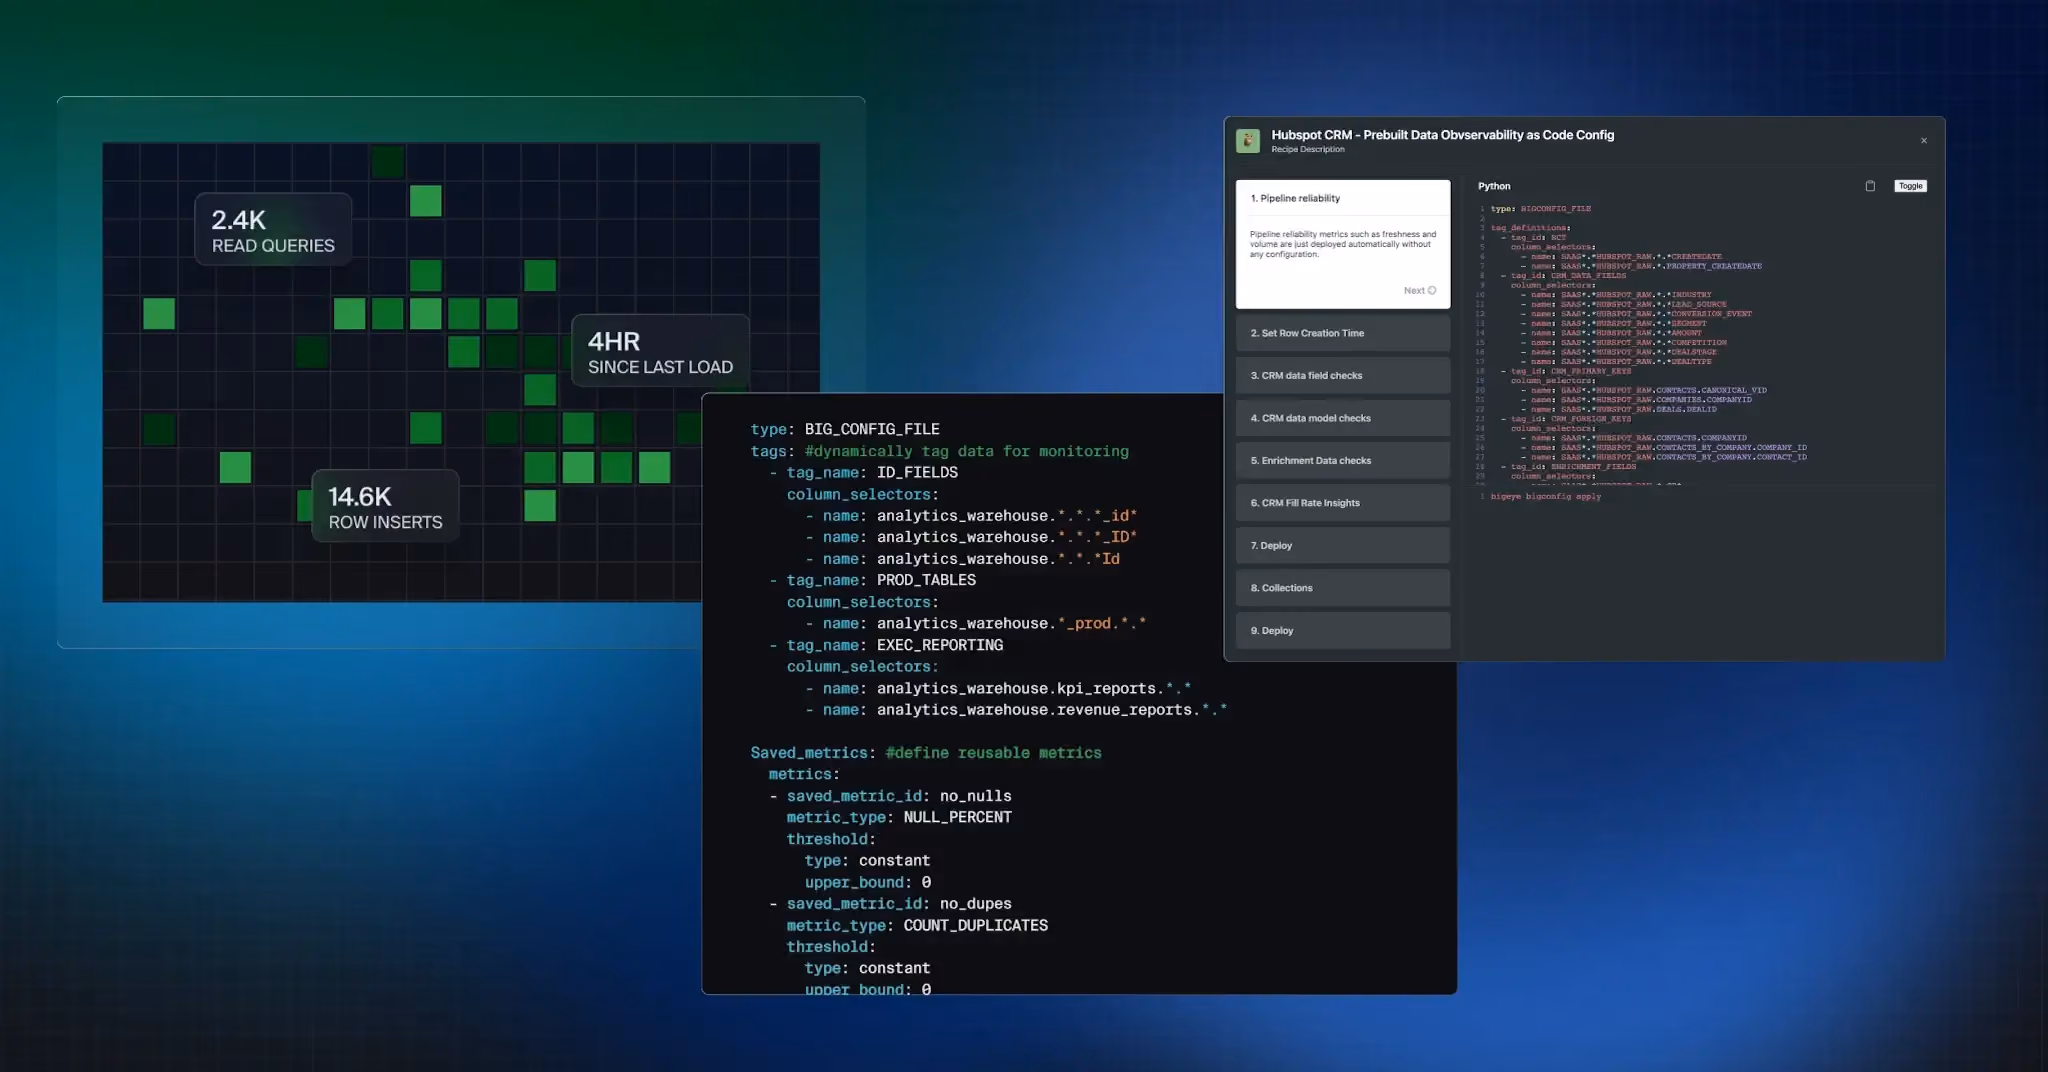Image resolution: width=2048 pixels, height=1072 pixels.
Task: Click the 'tag_id: RCT' code line
Action: (1533, 238)
